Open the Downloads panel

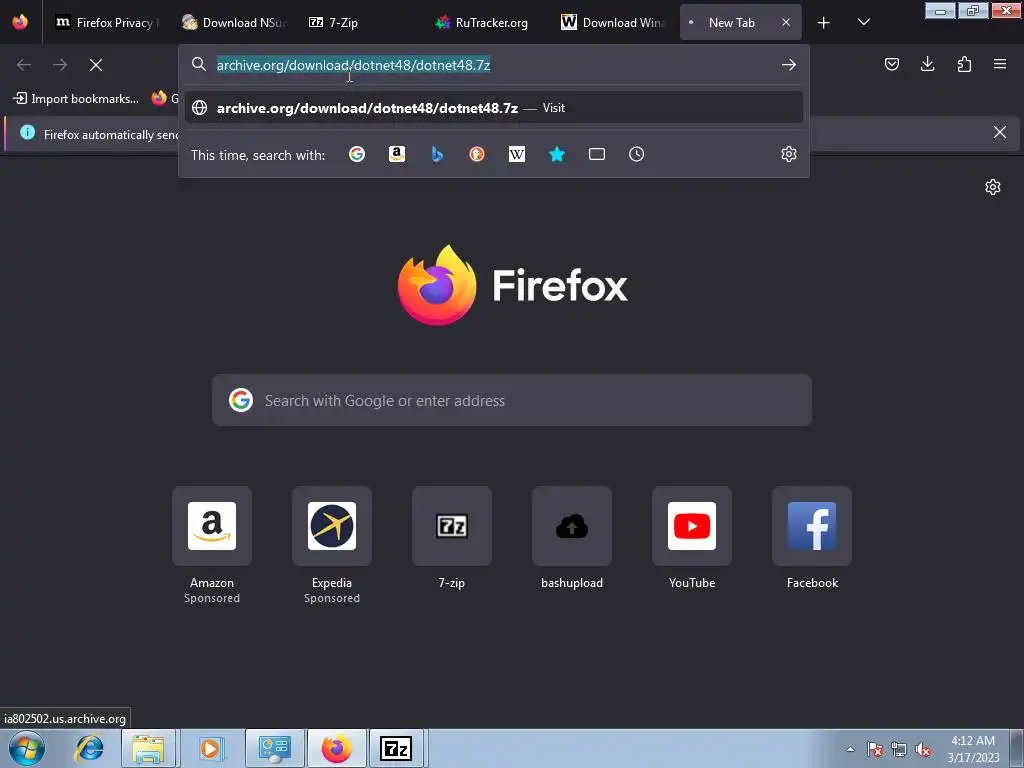point(927,64)
